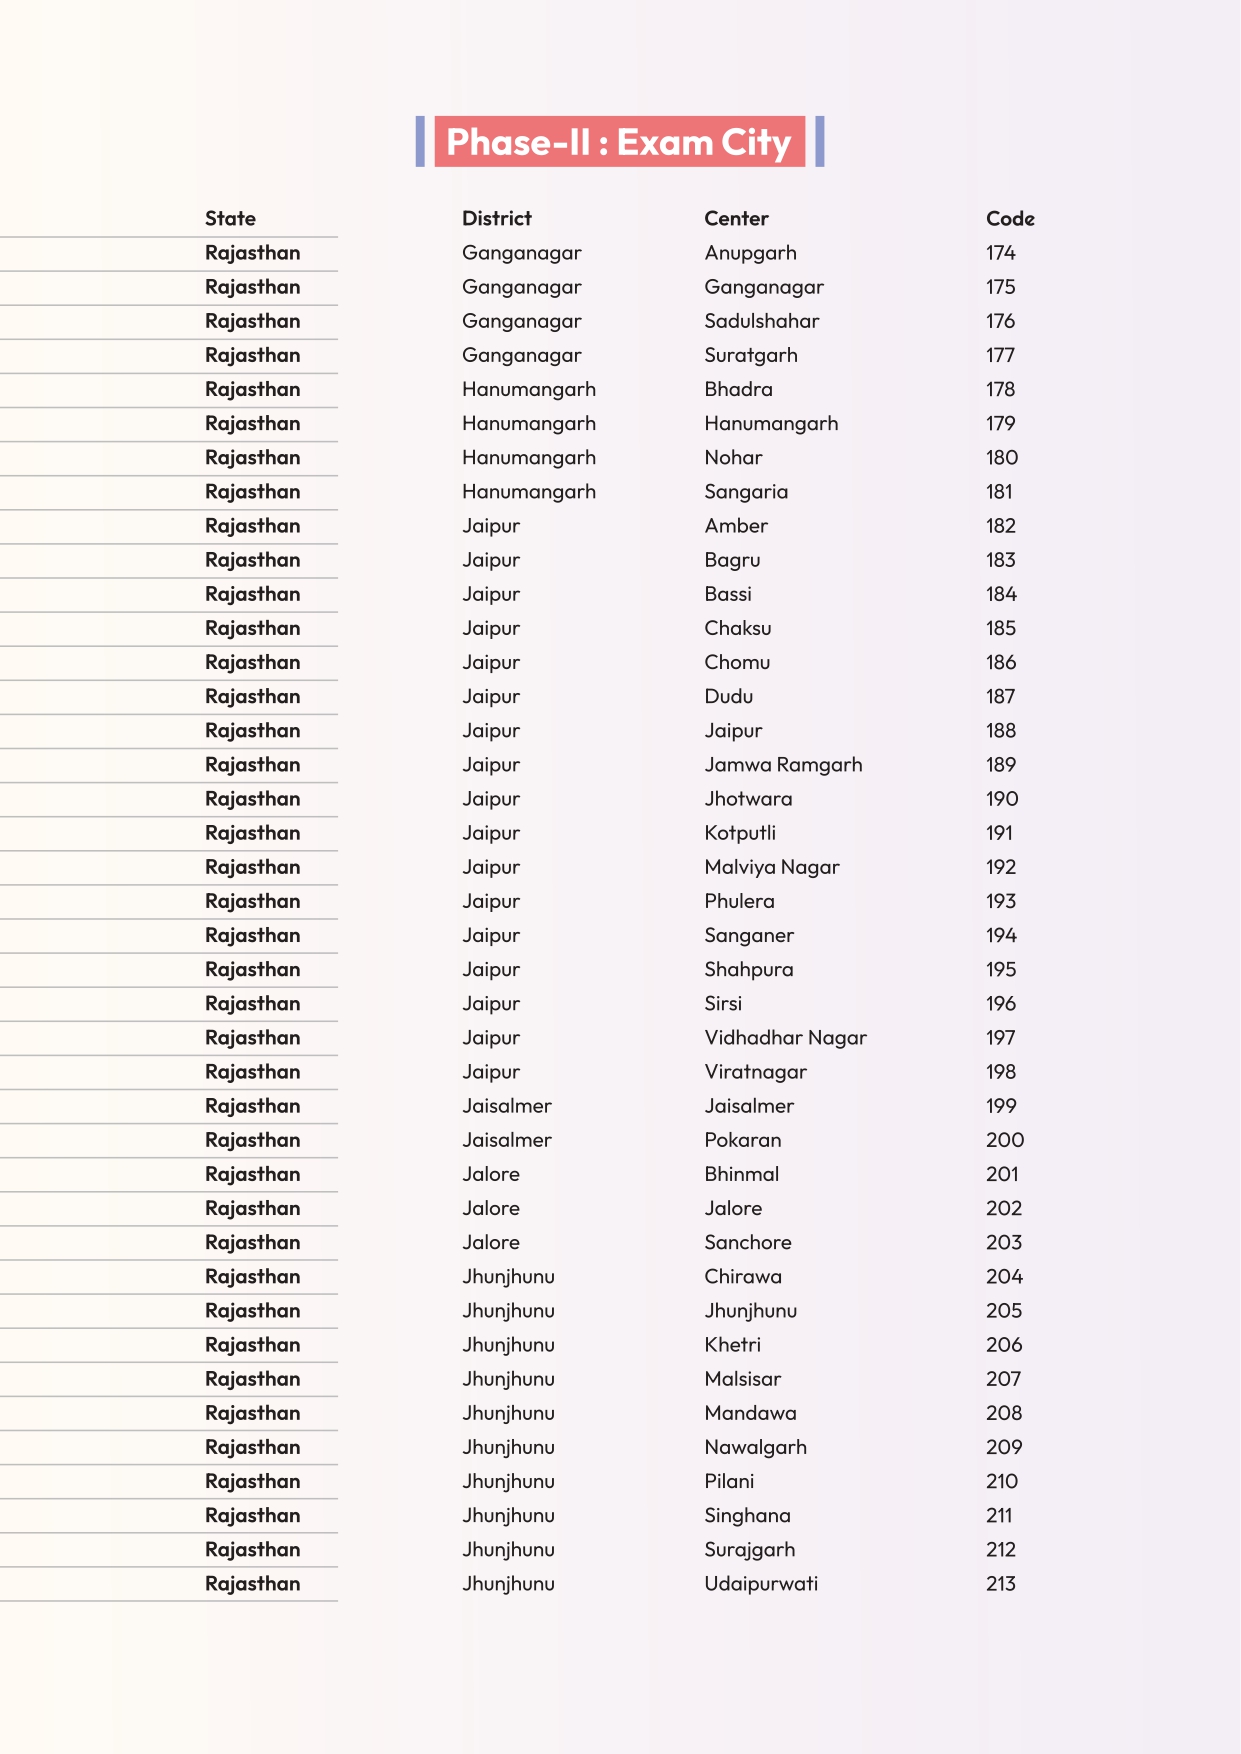This screenshot has height=1754, width=1241.
Task: Click the Center column header
Action: pyautogui.click(x=736, y=218)
